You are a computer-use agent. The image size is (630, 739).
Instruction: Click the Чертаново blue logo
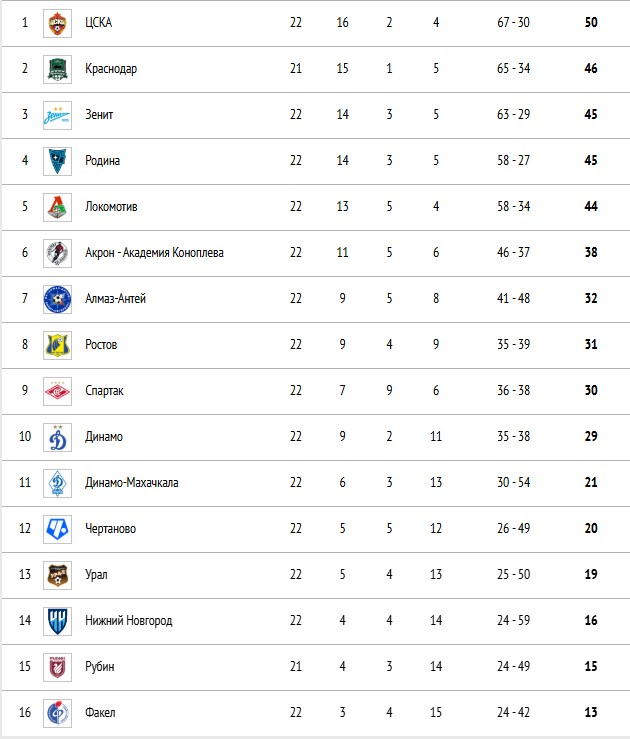57,529
